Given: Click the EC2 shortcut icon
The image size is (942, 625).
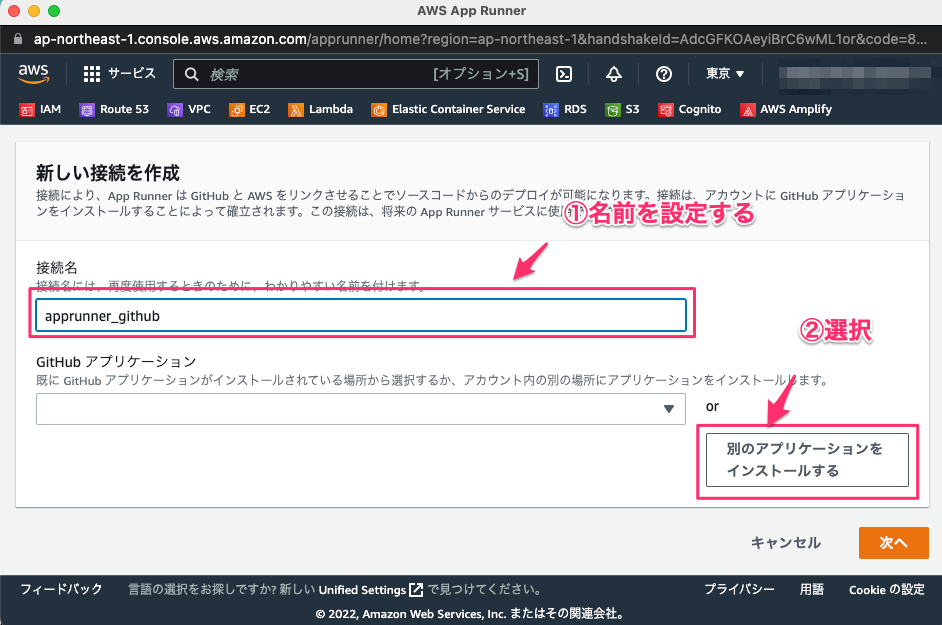Looking at the screenshot, I should click(x=237, y=110).
